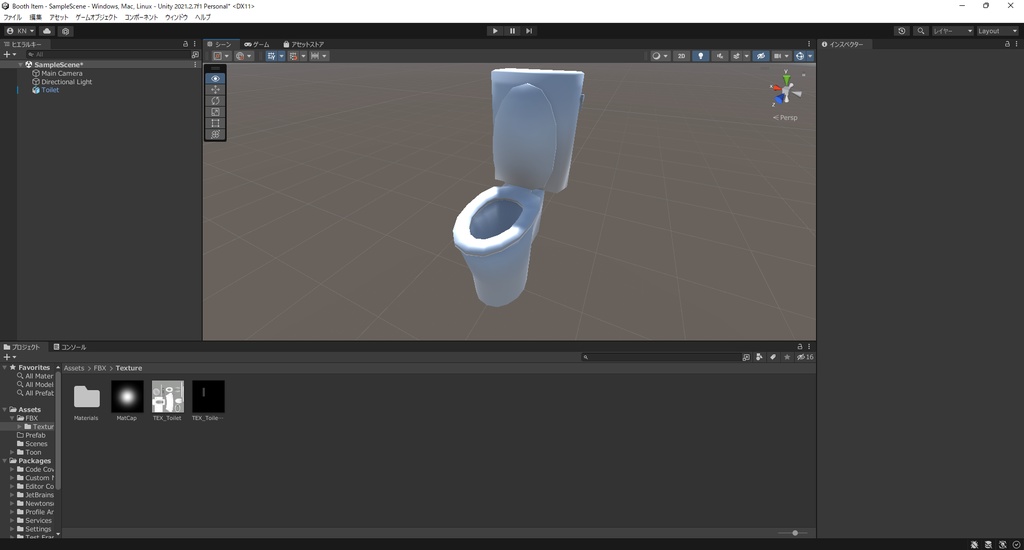Select the Scale tool in scene overlay
The width and height of the screenshot is (1024, 550).
(215, 112)
